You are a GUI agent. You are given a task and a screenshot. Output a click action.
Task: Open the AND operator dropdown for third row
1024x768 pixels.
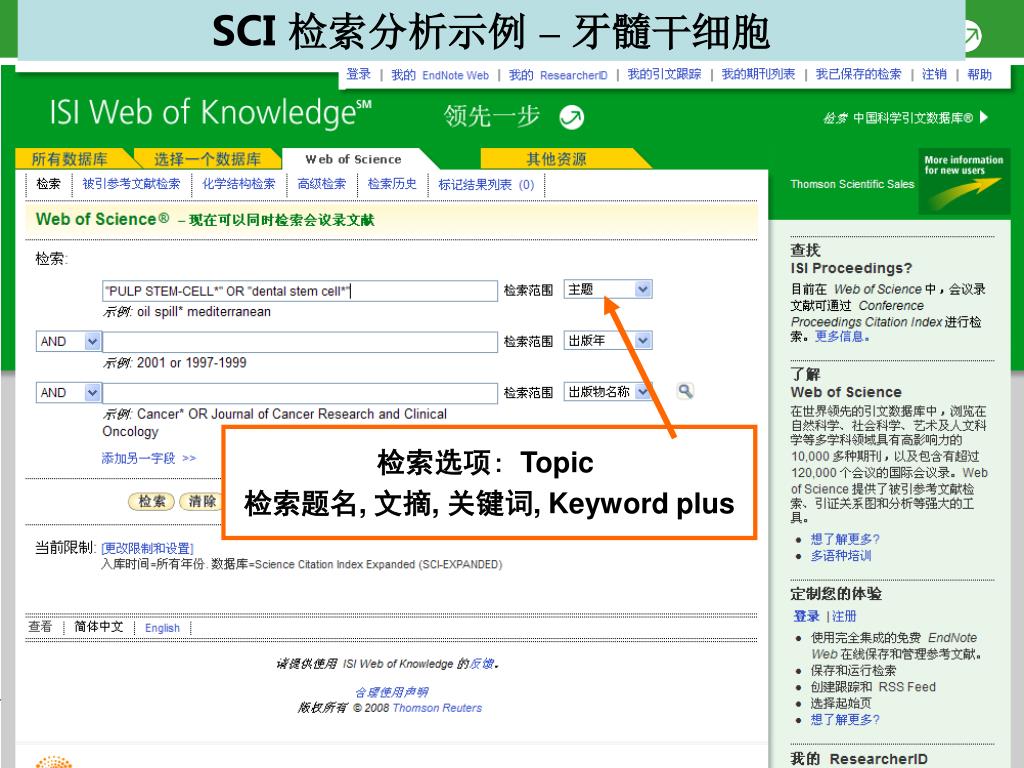pos(69,392)
